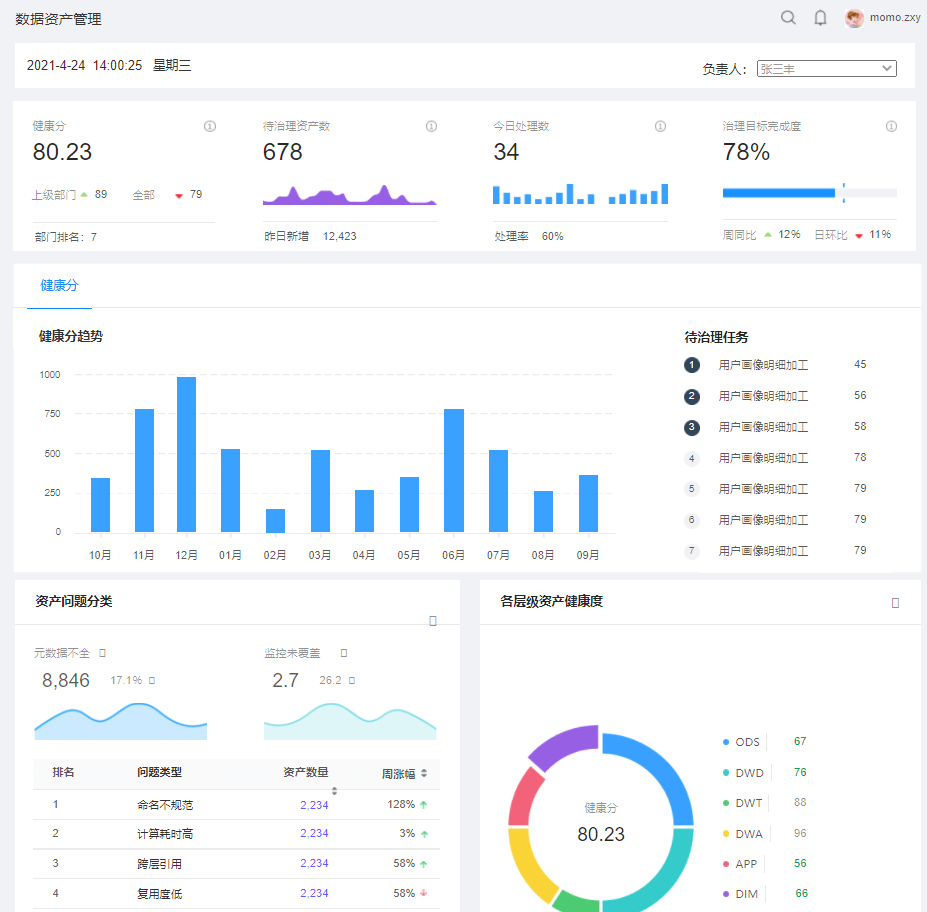Open the info tooltip on 今日处理数 card
Viewport: 927px width, 912px height.
coord(660,126)
